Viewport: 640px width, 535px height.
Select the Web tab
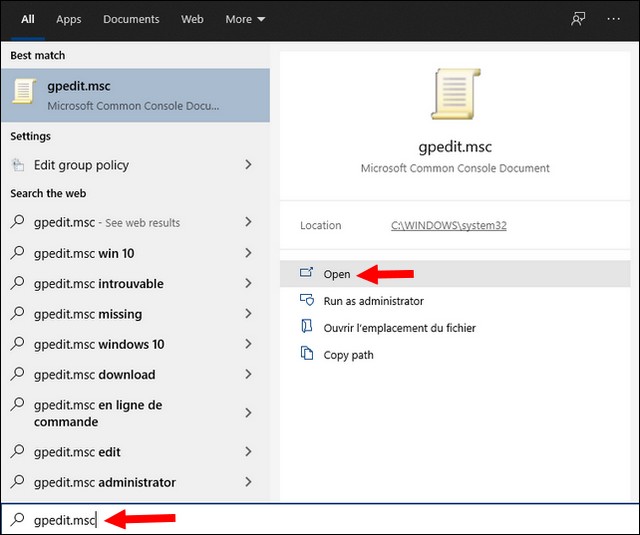tap(192, 19)
